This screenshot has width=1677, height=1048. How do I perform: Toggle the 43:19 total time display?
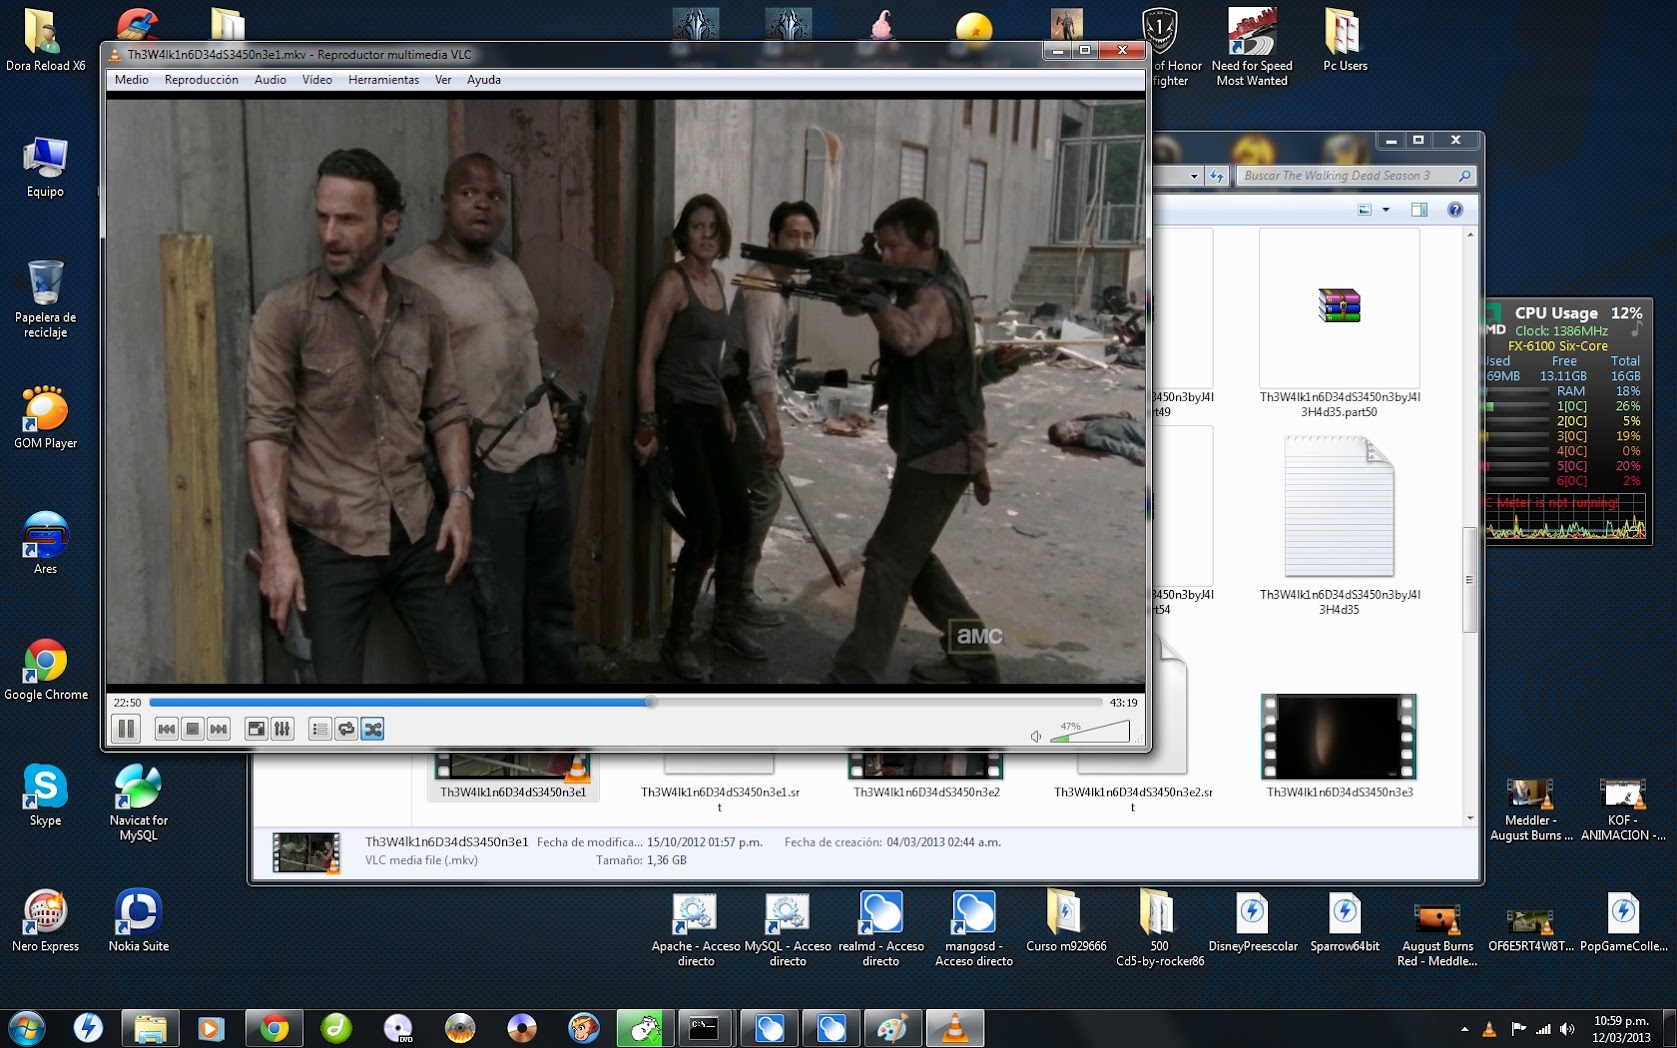(x=1123, y=702)
